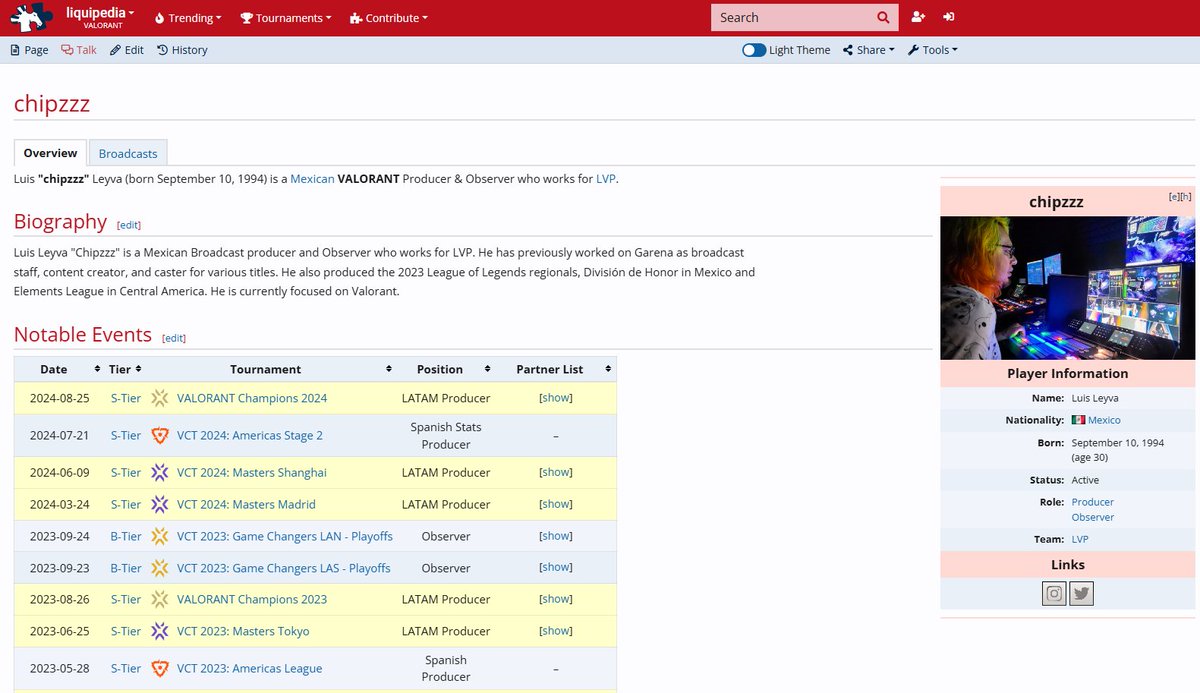Open the S-Tier link for Masters Madrid
Viewport: 1200px width, 693px height.
click(126, 504)
